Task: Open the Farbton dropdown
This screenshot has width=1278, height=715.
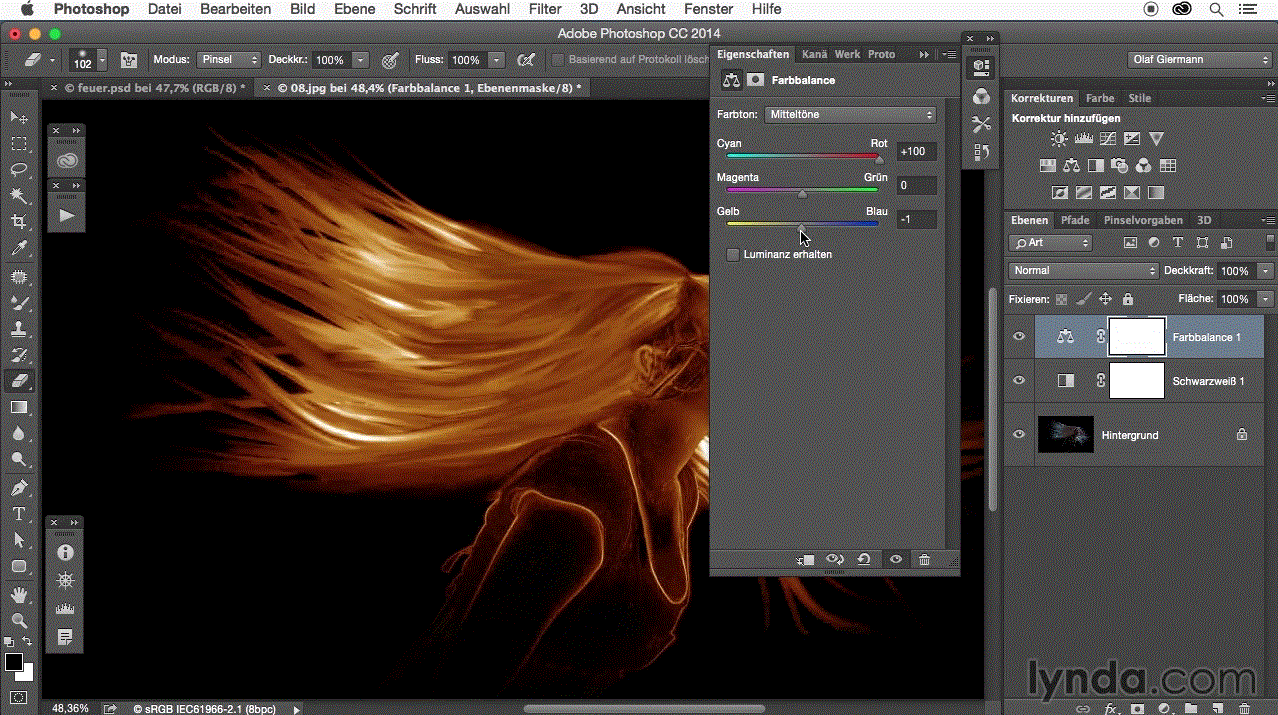Action: [x=850, y=115]
